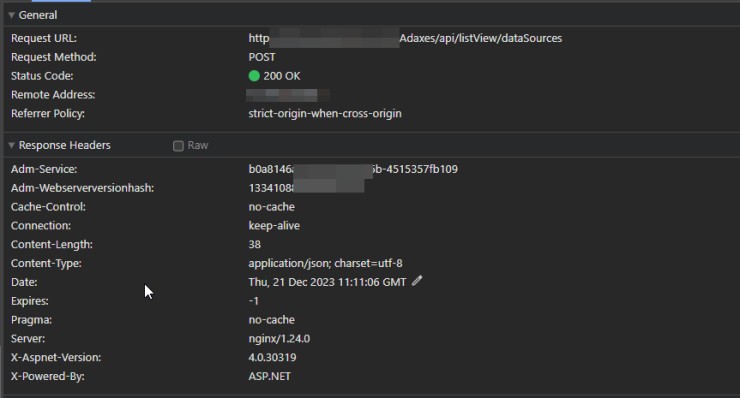Select the Date header value text
This screenshot has width=740, height=398.
[327, 282]
